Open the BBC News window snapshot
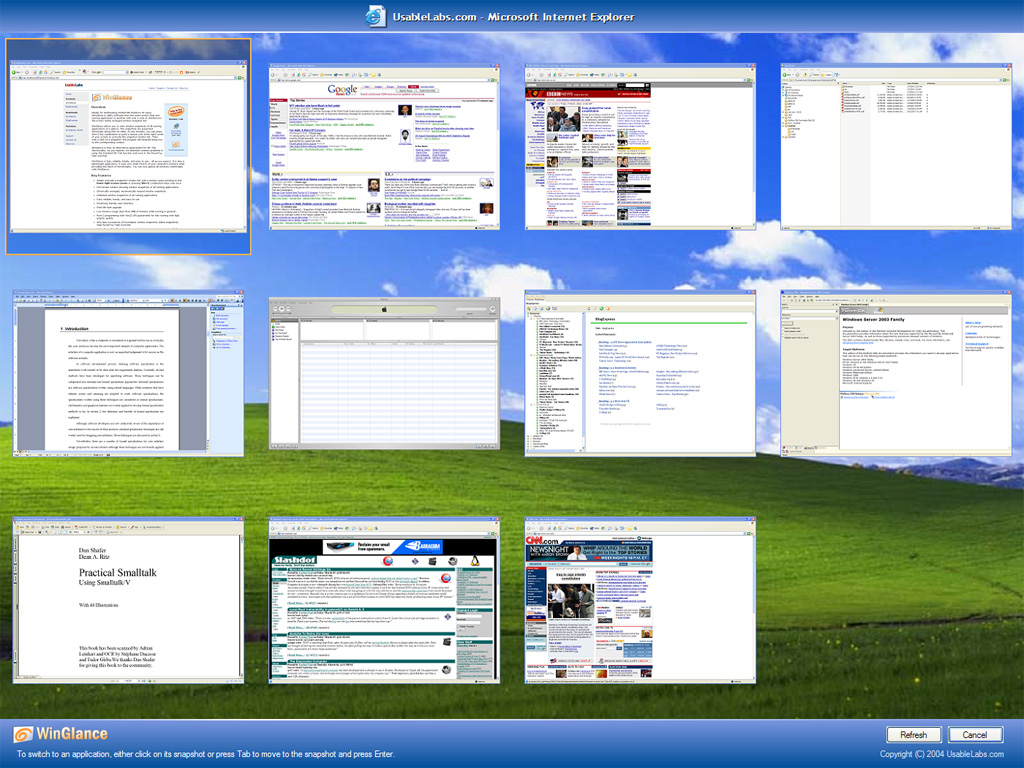Screen dimensions: 1024x768 [x=640, y=146]
